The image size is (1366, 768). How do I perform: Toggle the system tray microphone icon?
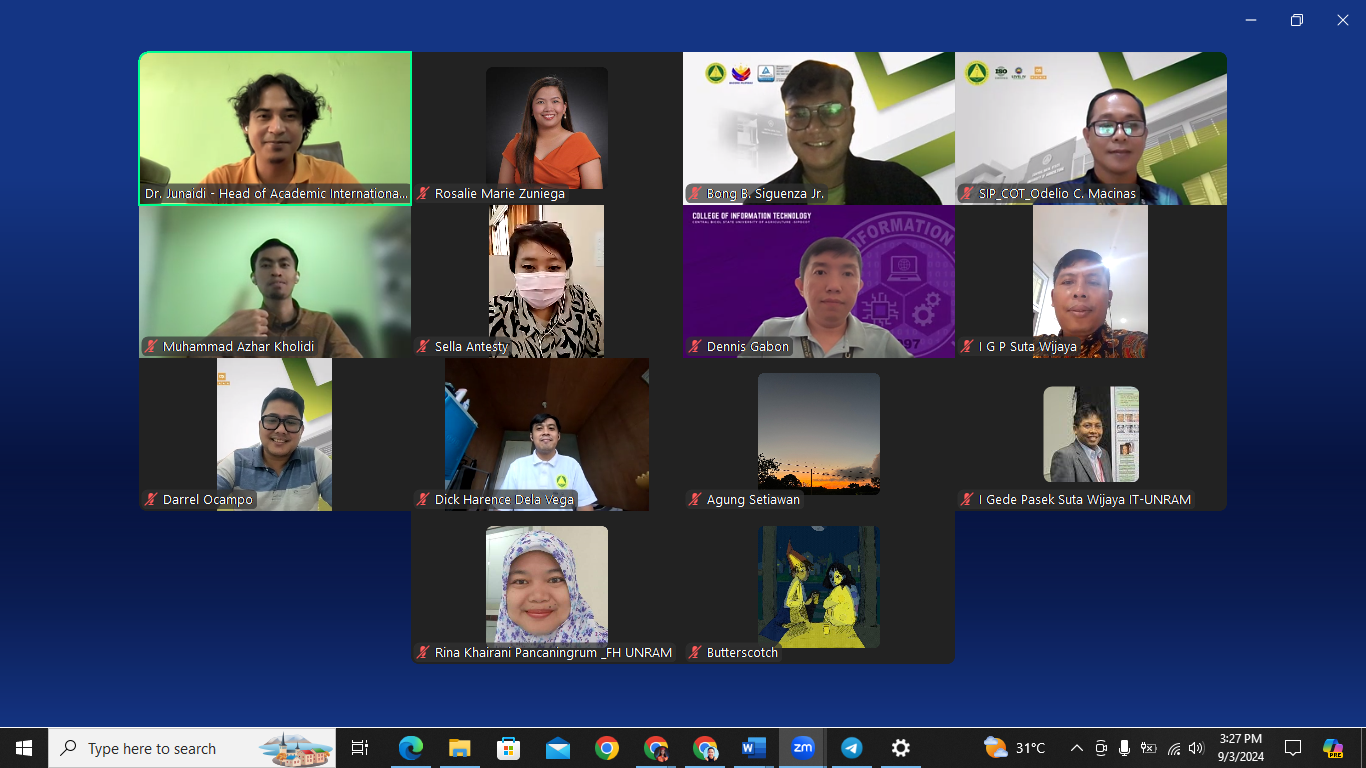coord(1125,748)
